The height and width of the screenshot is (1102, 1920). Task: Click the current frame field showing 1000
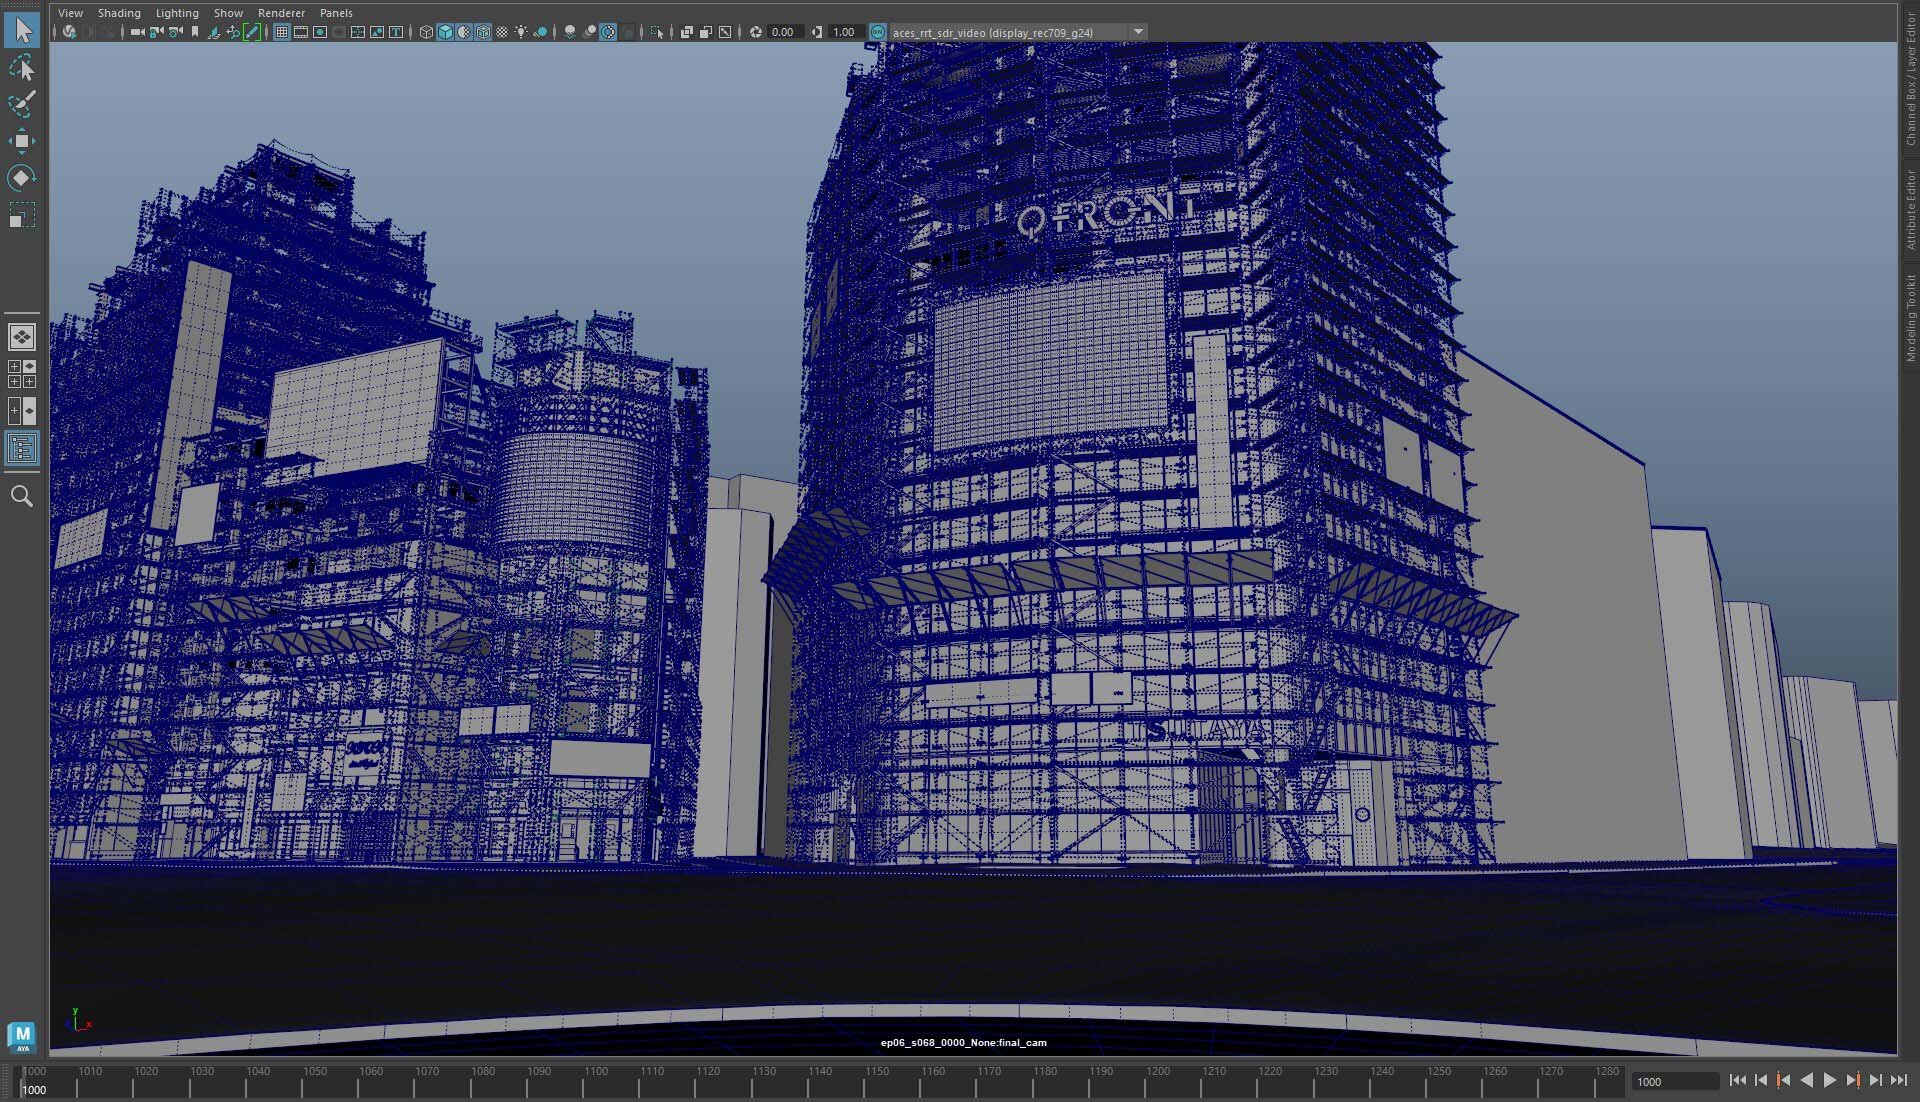1675,1081
